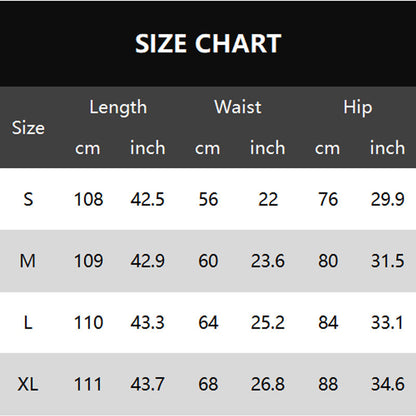This screenshot has height=416, width=416.
Task: Click the waist value 26.8 inch
Action: (268, 384)
